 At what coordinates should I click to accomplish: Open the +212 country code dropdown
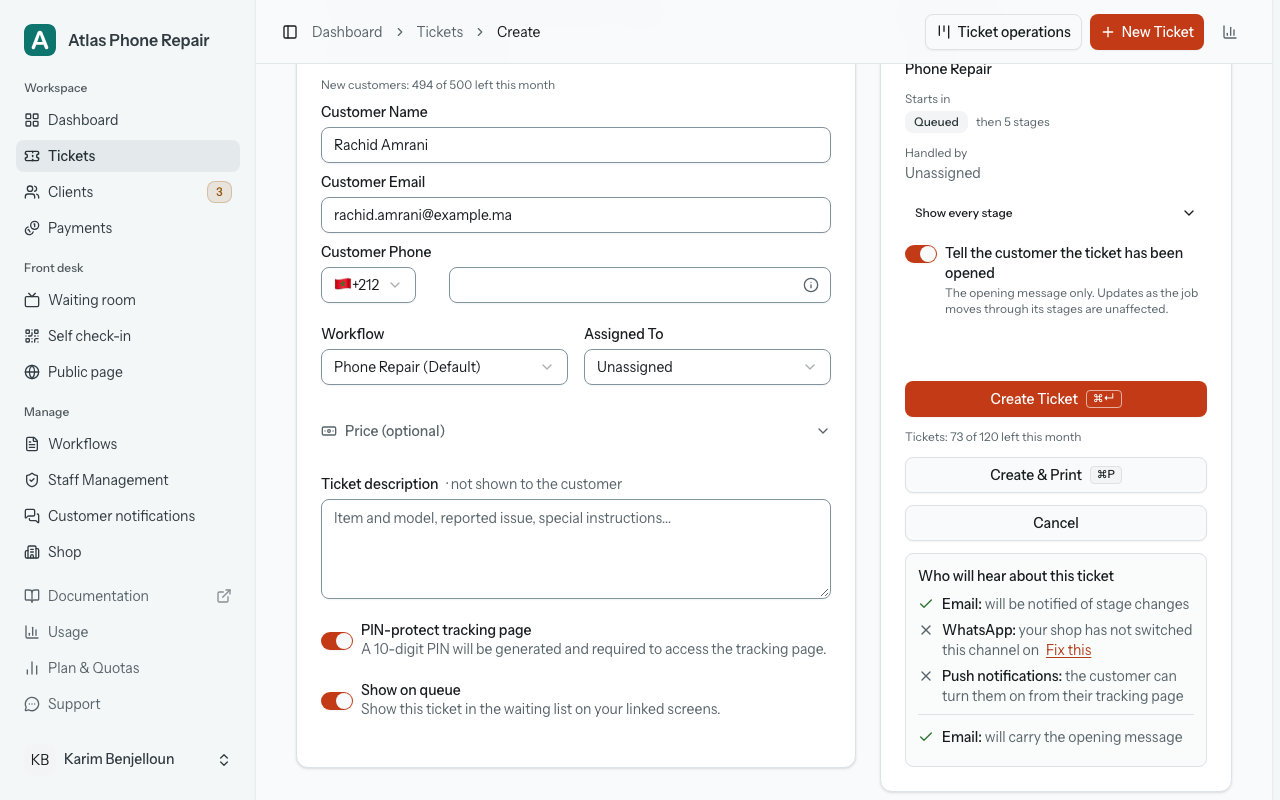coord(368,285)
